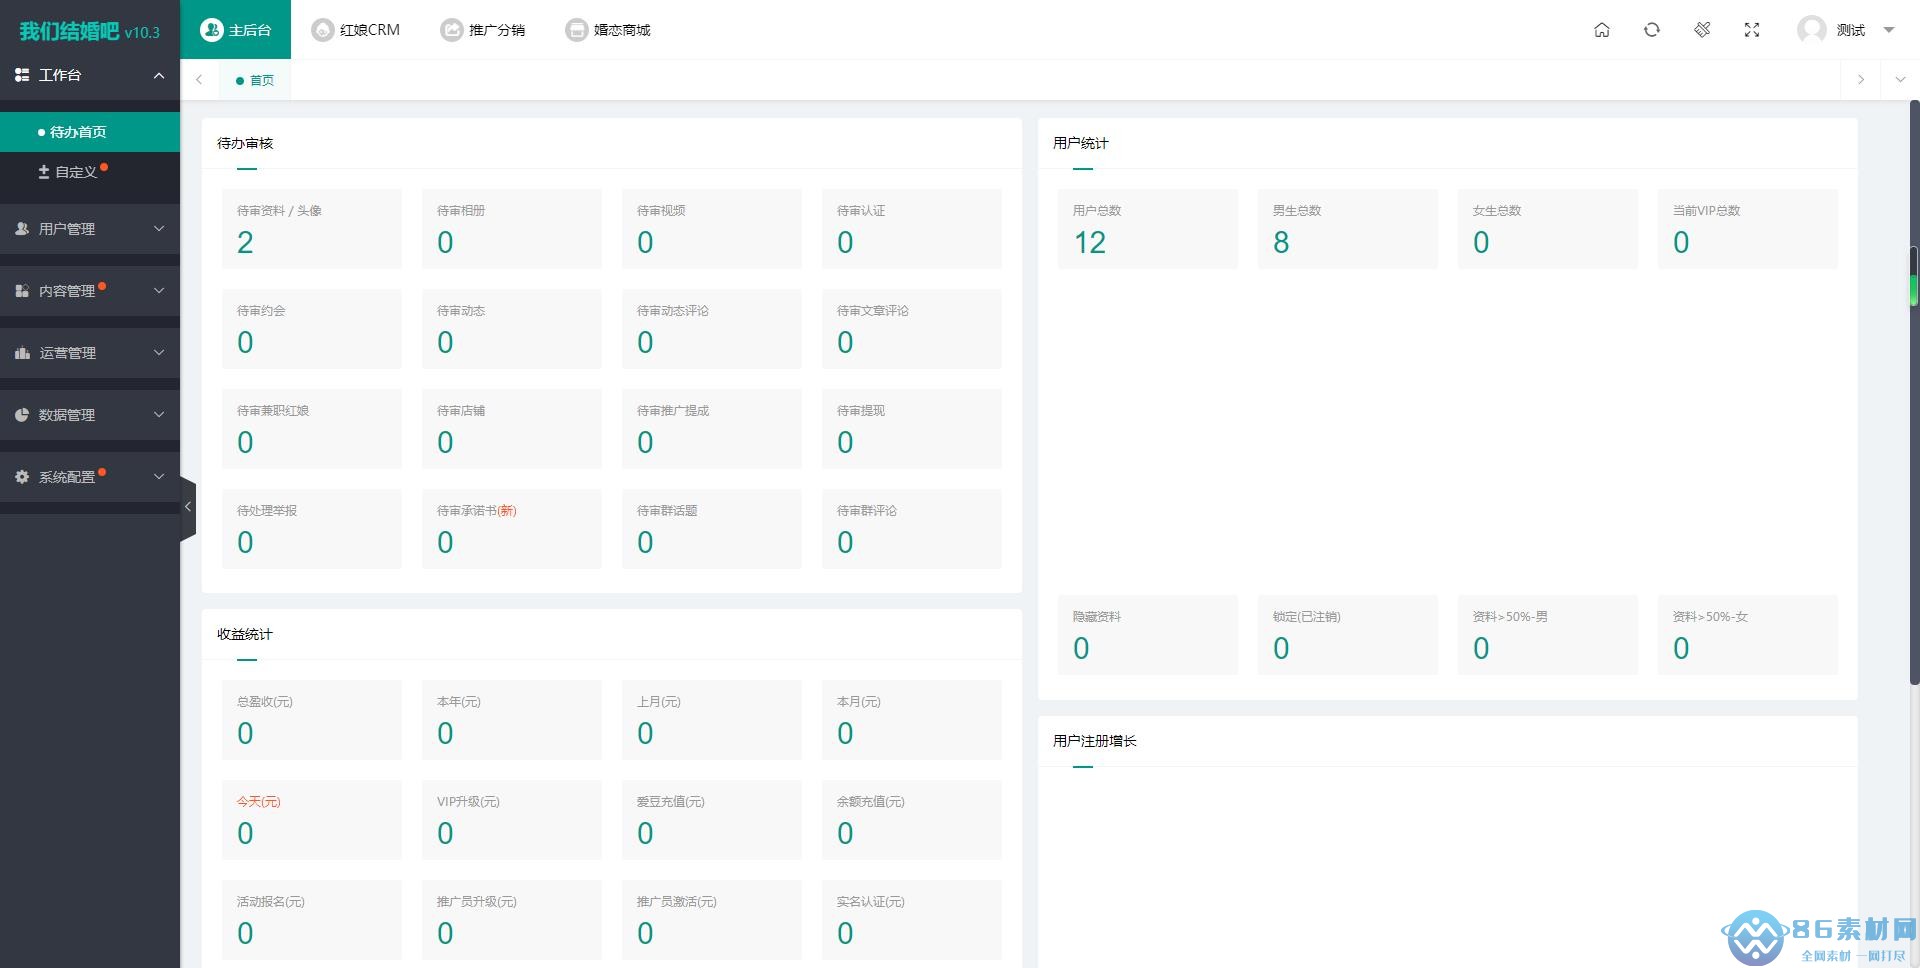Click the 系统配置 gear icon
The height and width of the screenshot is (968, 1920).
pos(22,477)
